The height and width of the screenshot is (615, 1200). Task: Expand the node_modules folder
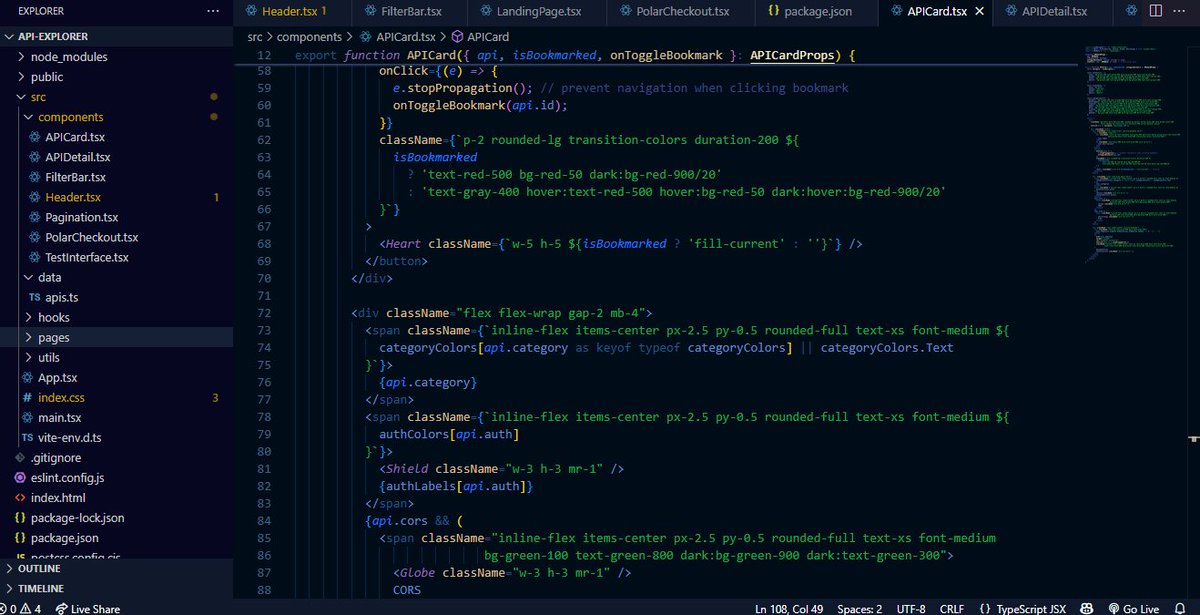[x=68, y=57]
